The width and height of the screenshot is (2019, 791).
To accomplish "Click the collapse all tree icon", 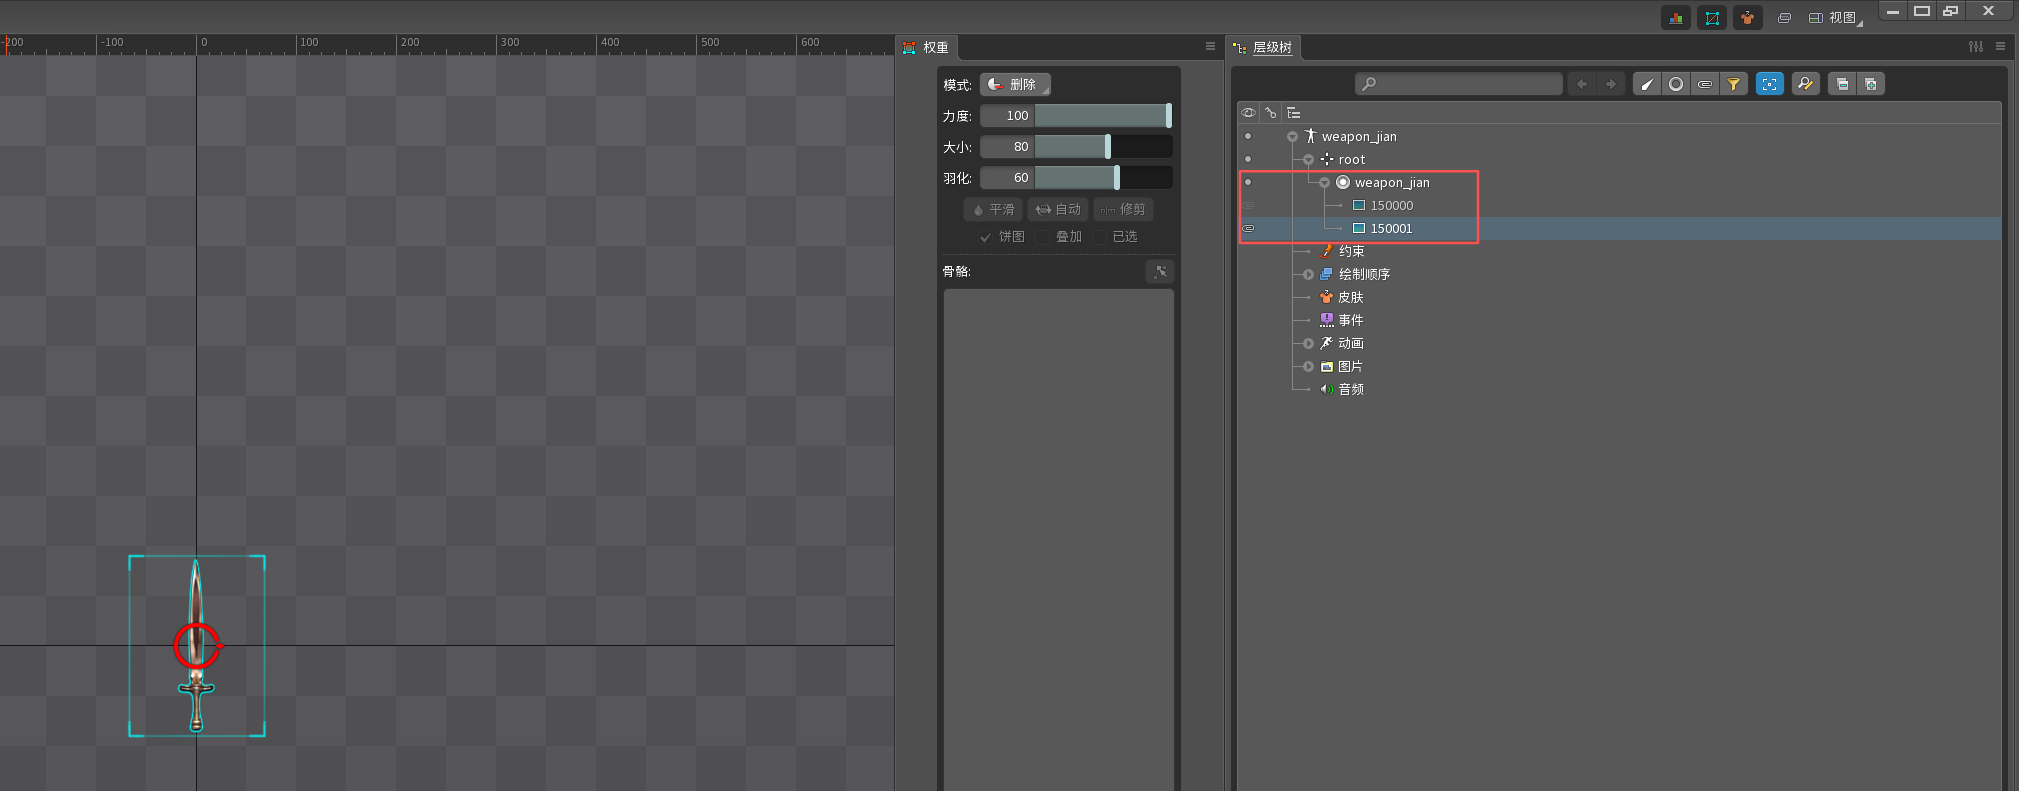I will 1842,84.
